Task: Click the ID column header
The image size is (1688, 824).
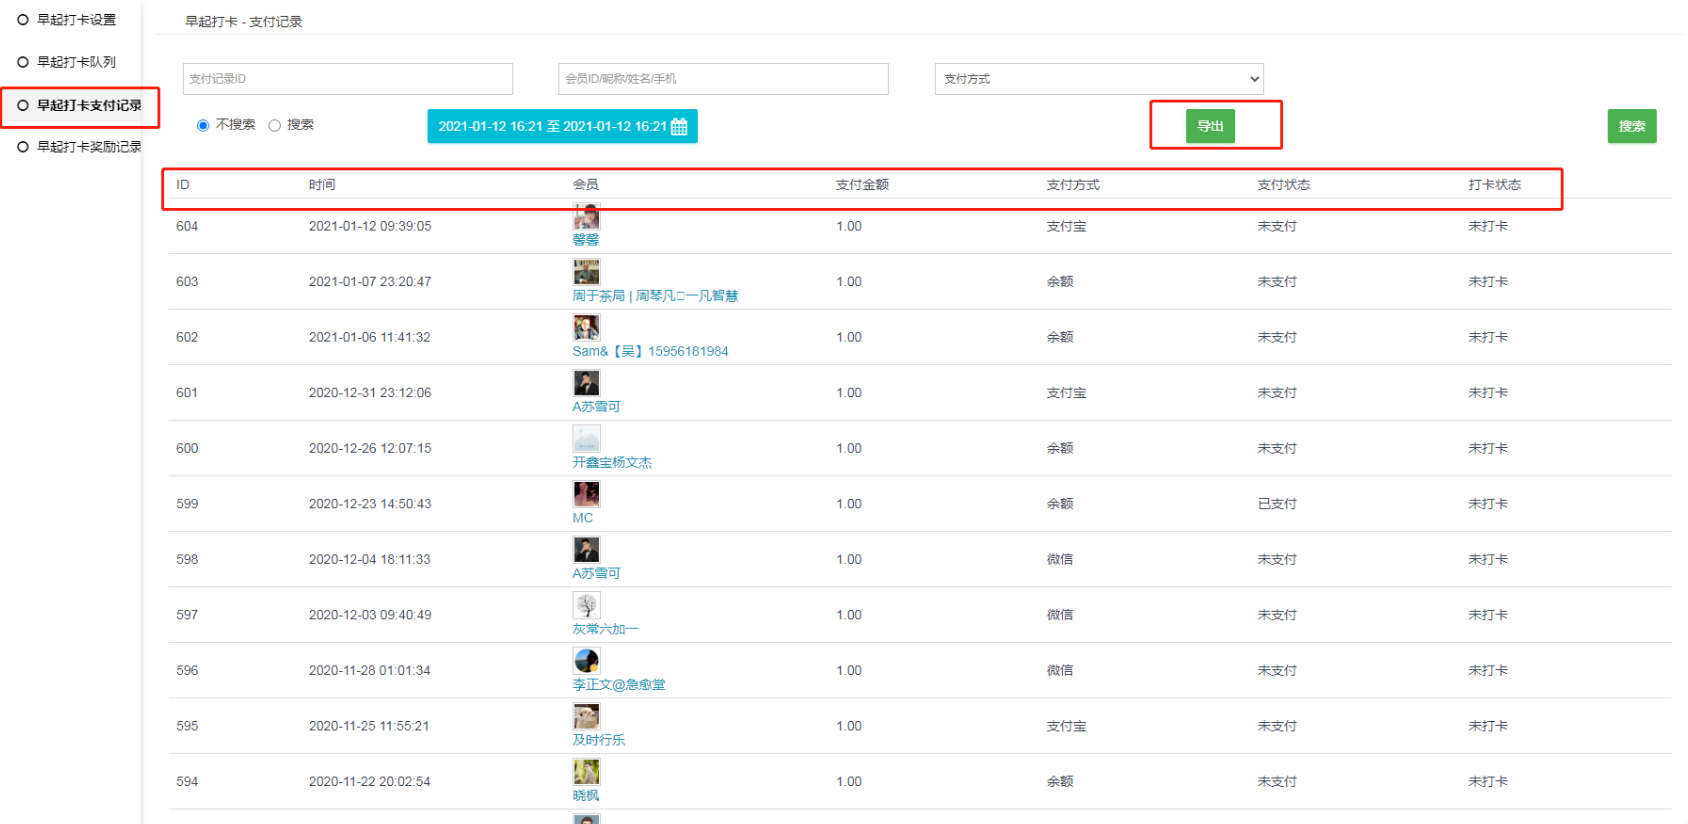Action: click(x=183, y=185)
